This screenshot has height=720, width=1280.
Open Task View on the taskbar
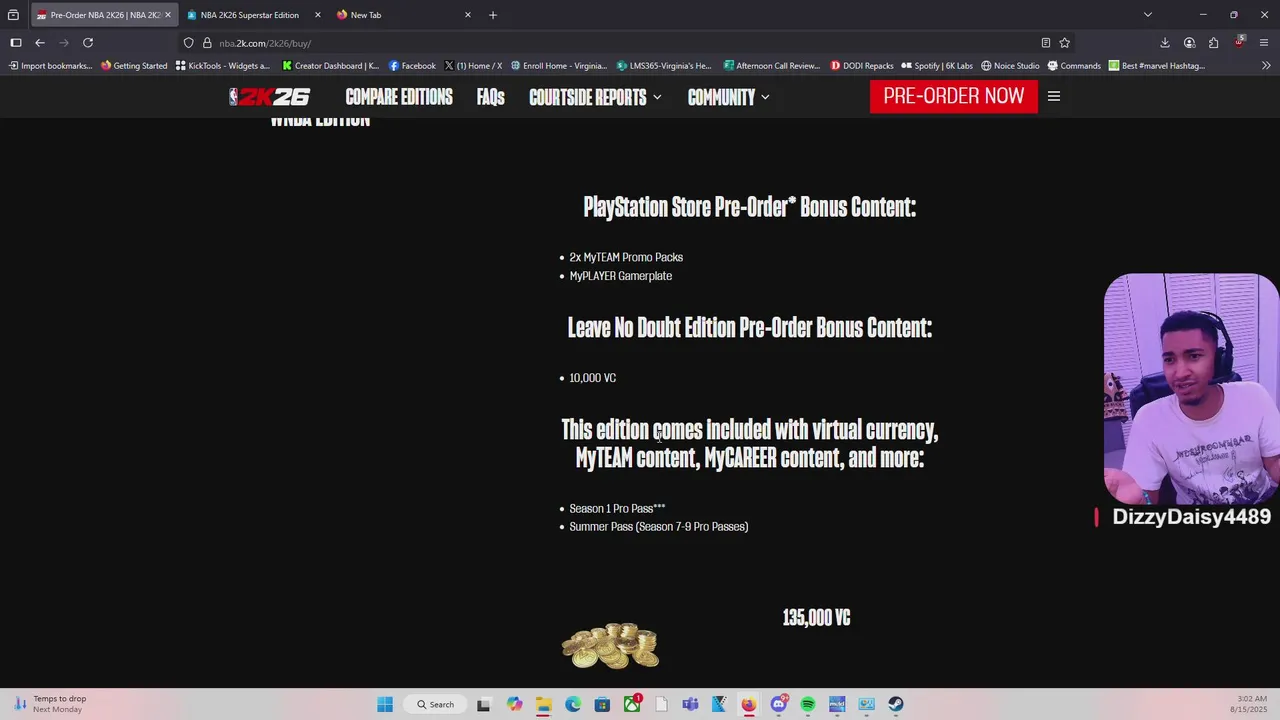point(484,704)
